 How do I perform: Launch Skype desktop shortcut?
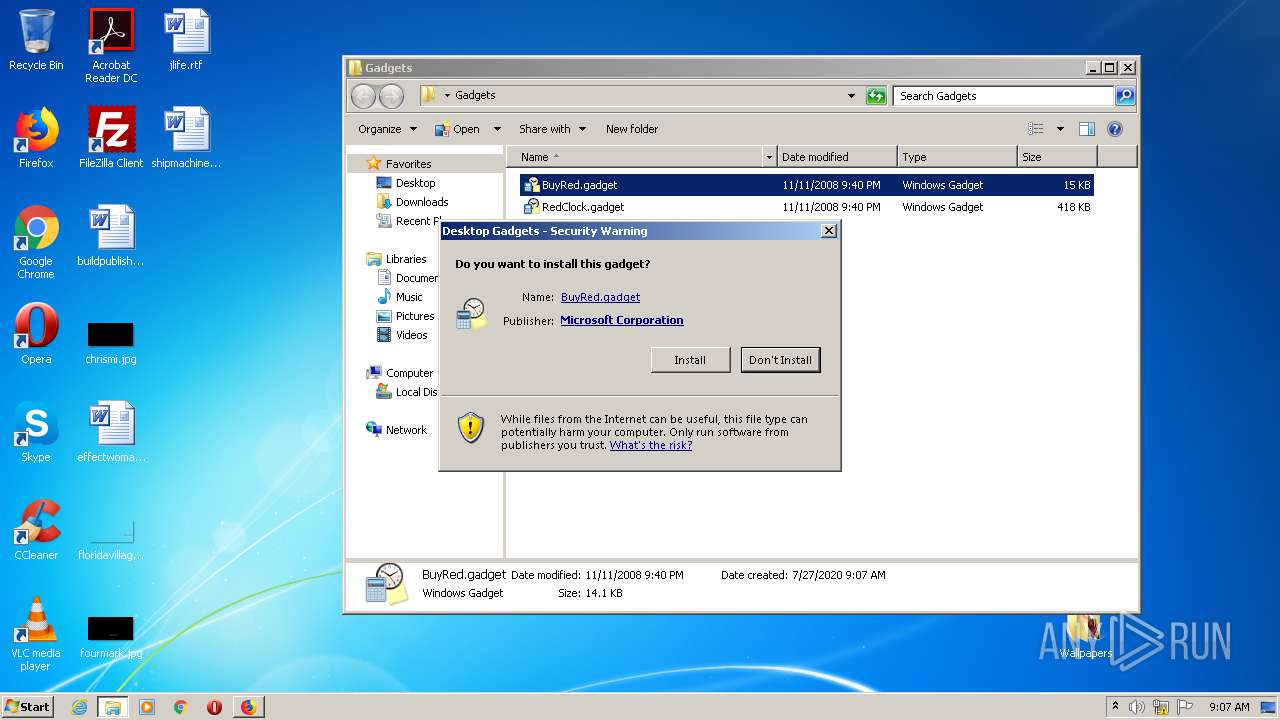(36, 432)
